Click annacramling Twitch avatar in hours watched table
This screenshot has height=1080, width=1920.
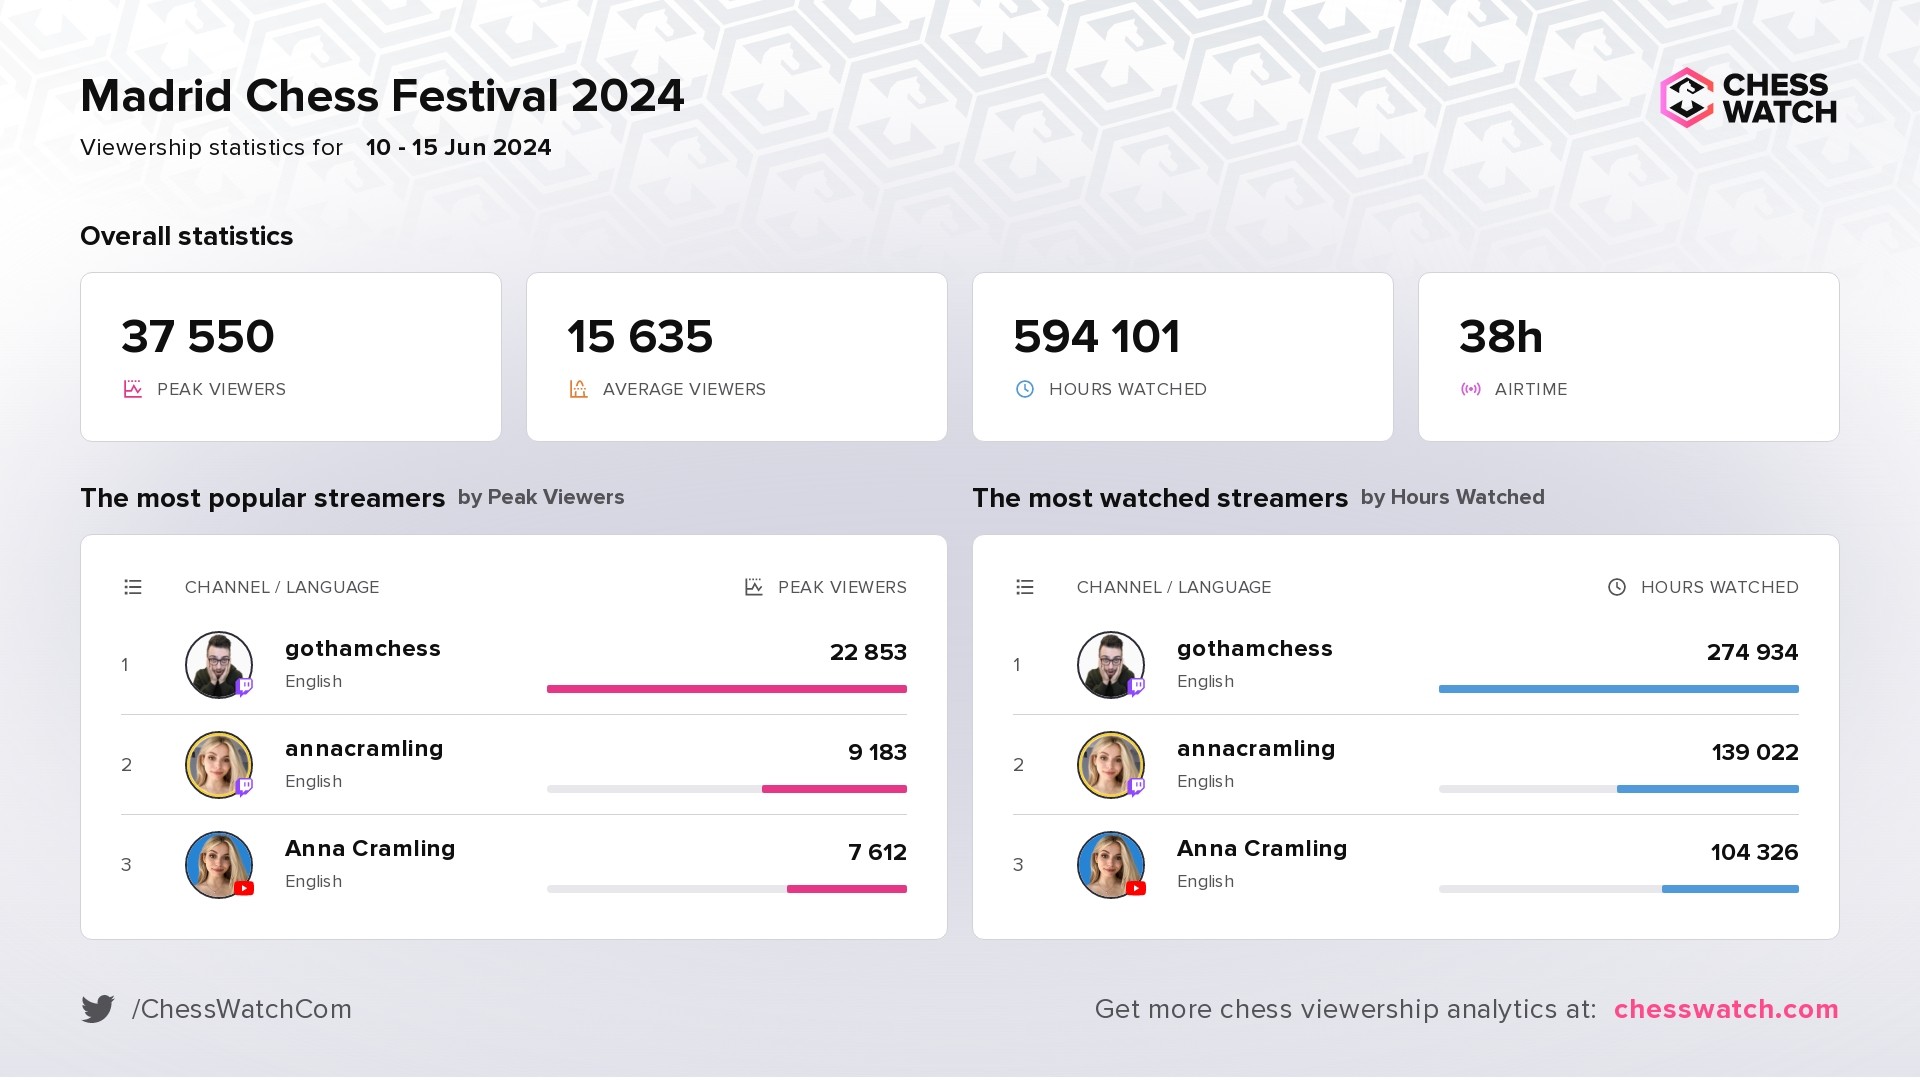coord(1111,765)
